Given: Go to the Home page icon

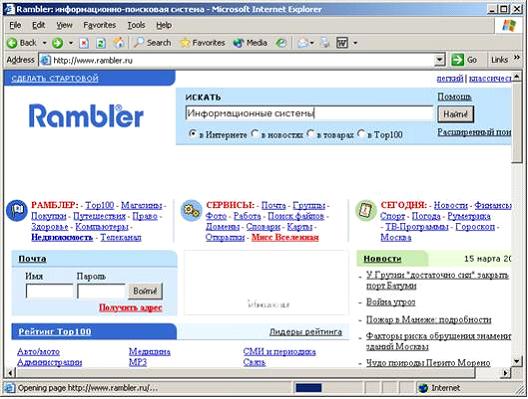Looking at the screenshot, I should [118, 43].
